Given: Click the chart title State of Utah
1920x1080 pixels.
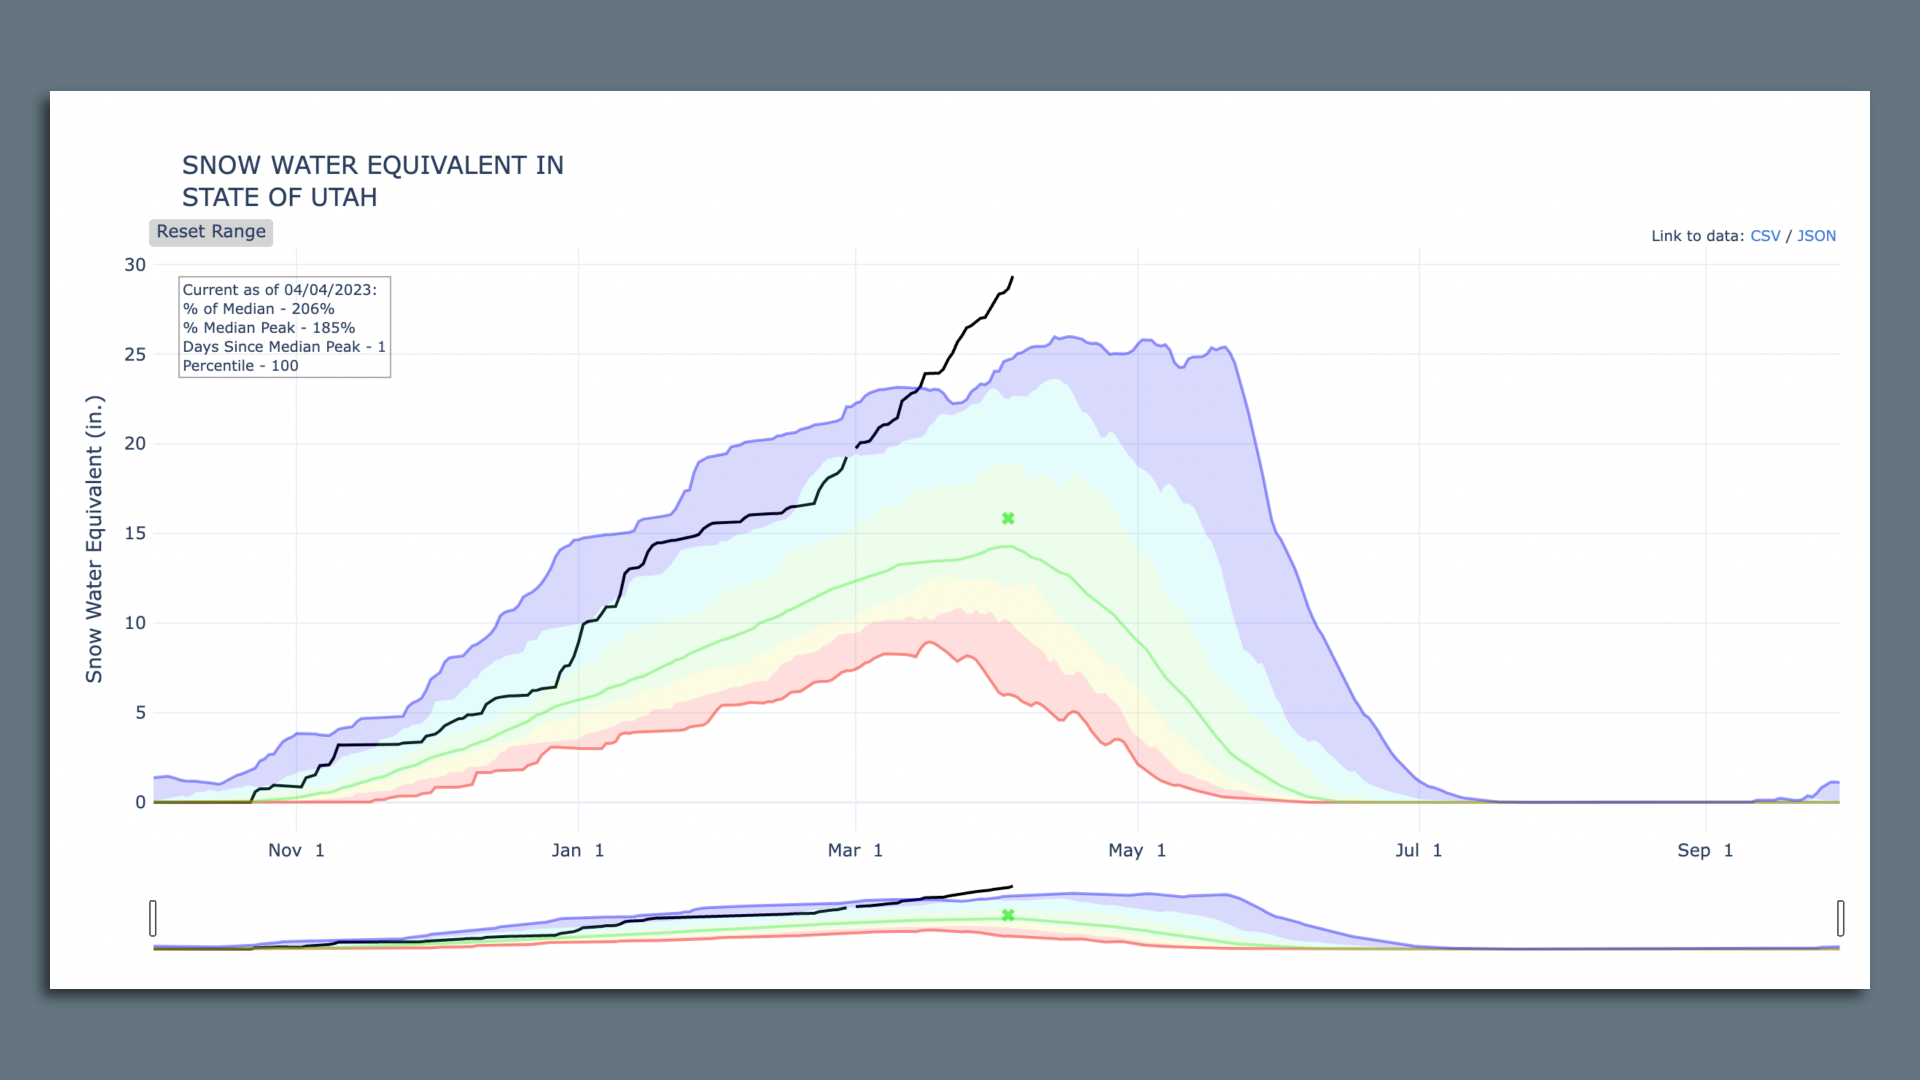Looking at the screenshot, I should point(279,197).
